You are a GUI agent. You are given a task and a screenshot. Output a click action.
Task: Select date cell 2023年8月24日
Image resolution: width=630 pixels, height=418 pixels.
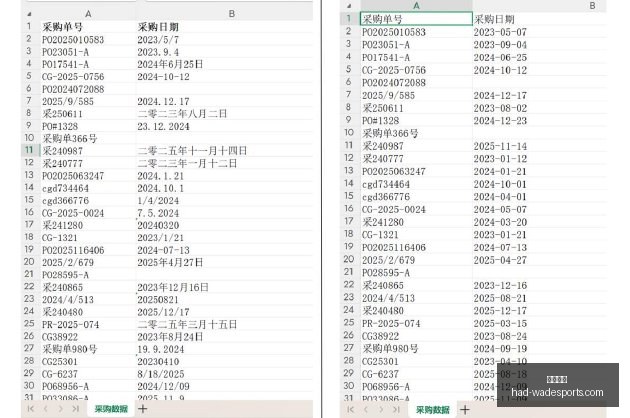[x=170, y=336]
